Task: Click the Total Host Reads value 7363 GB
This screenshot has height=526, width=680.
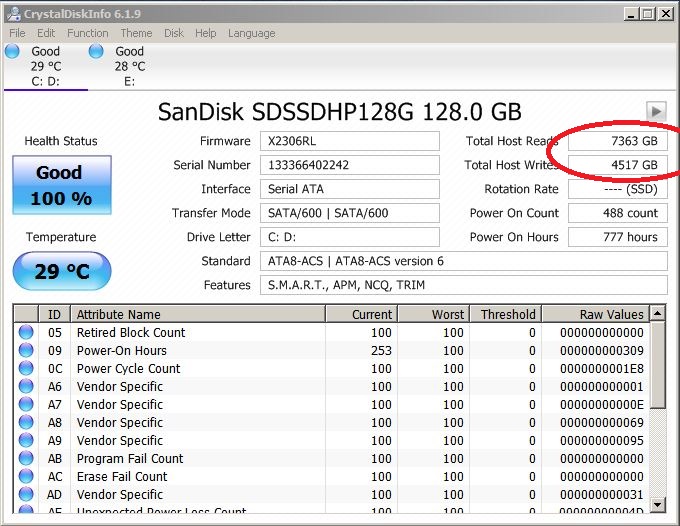Action: pos(618,141)
